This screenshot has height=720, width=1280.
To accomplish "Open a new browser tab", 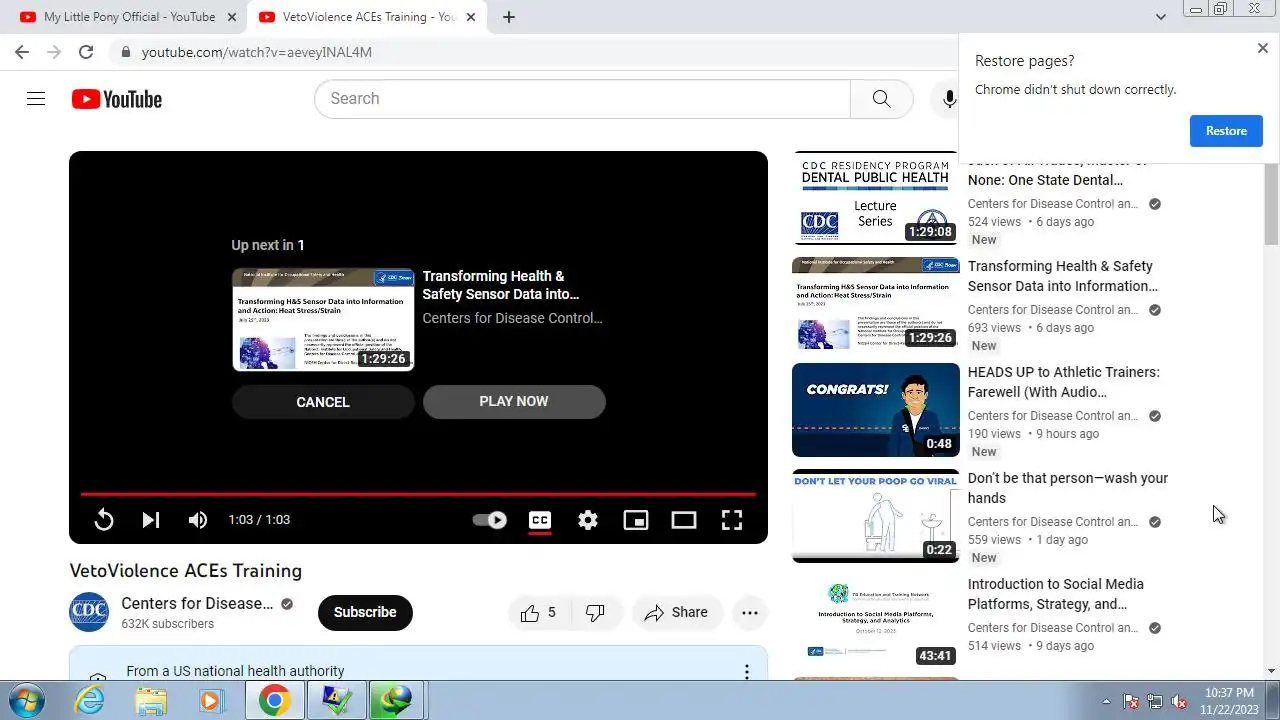I will click(509, 17).
